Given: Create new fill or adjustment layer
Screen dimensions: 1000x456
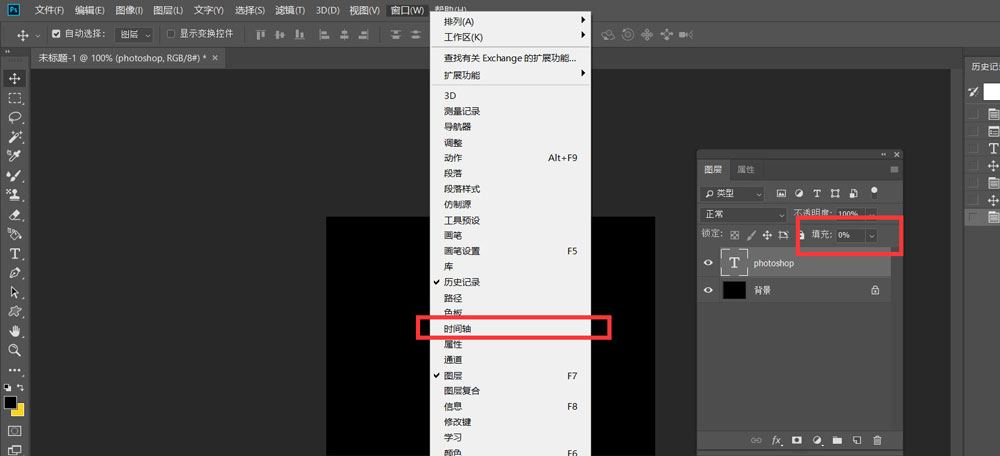Looking at the screenshot, I should pos(817,440).
